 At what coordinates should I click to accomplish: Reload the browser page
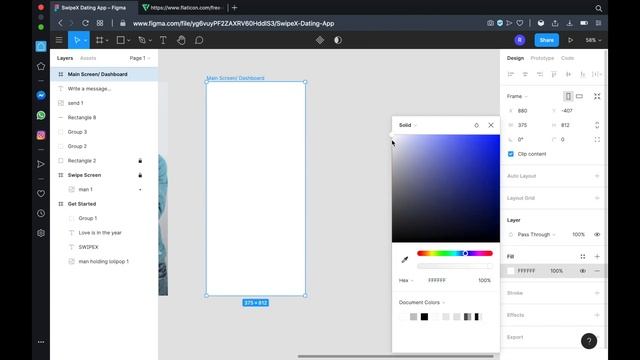pyautogui.click(x=85, y=23)
